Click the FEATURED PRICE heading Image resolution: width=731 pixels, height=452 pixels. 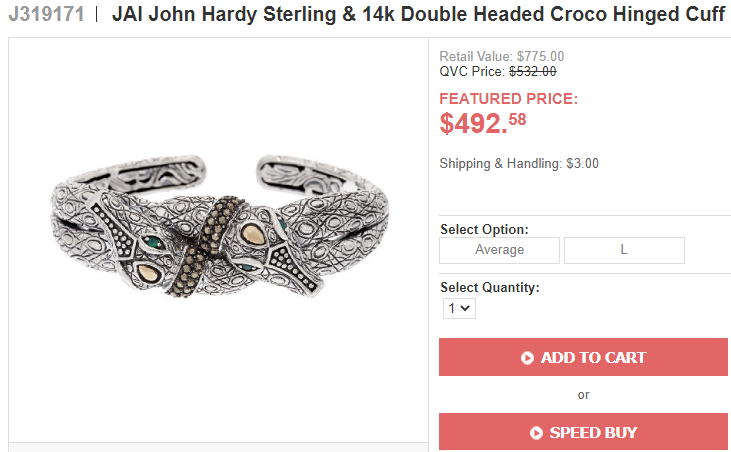509,99
